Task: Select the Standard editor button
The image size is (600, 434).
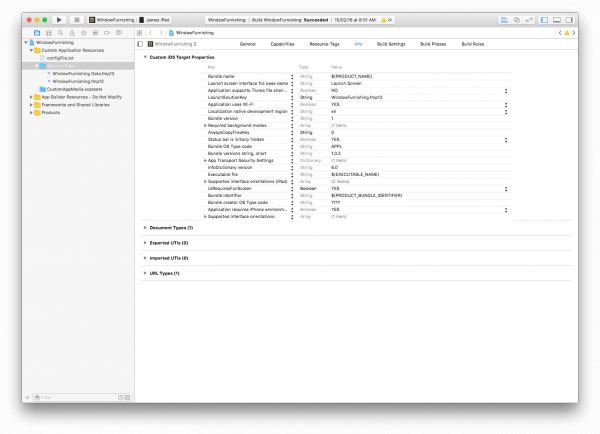Action: tap(504, 20)
